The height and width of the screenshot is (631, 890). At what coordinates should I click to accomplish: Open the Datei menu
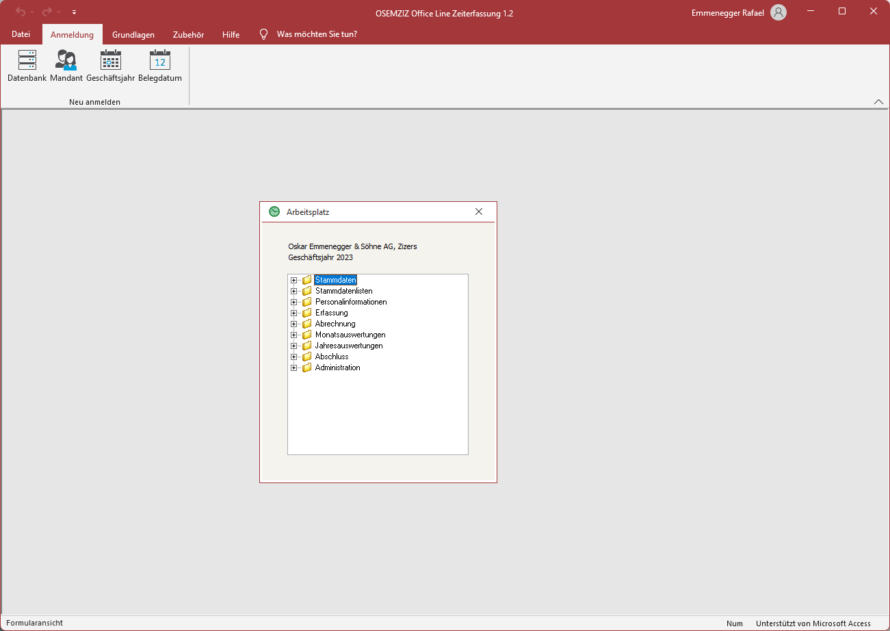point(21,34)
